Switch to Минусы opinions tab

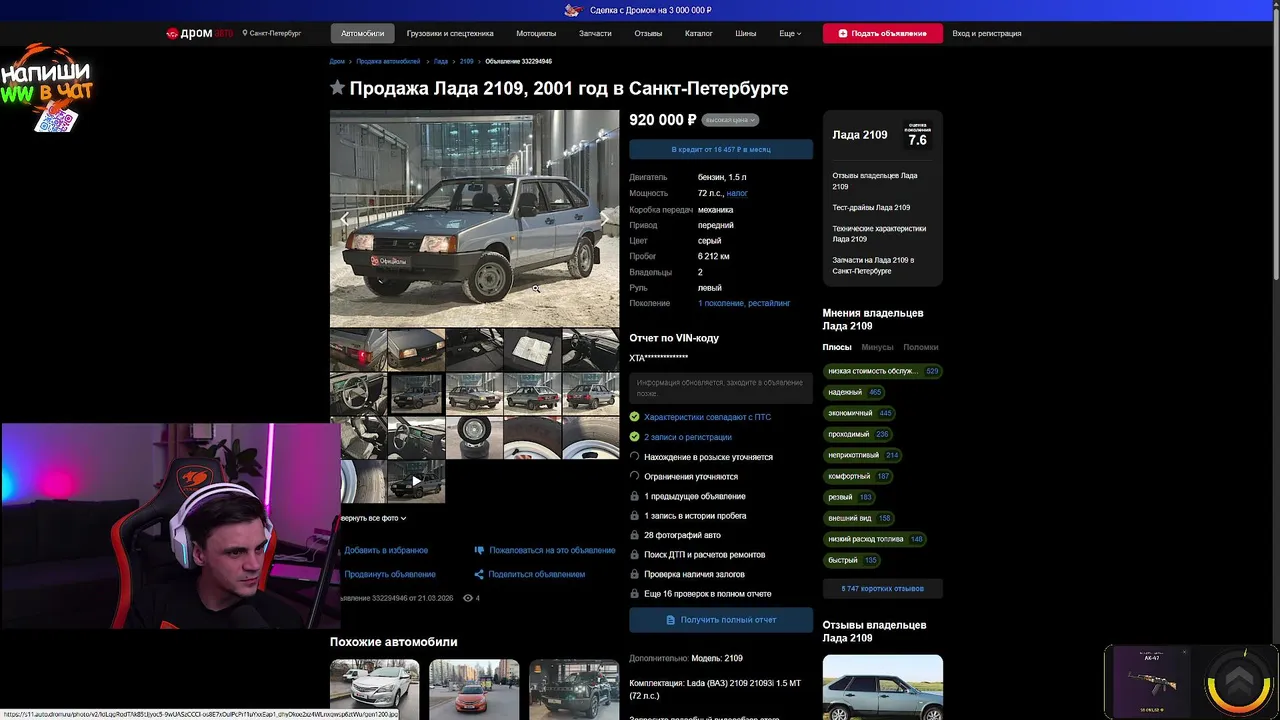point(877,347)
